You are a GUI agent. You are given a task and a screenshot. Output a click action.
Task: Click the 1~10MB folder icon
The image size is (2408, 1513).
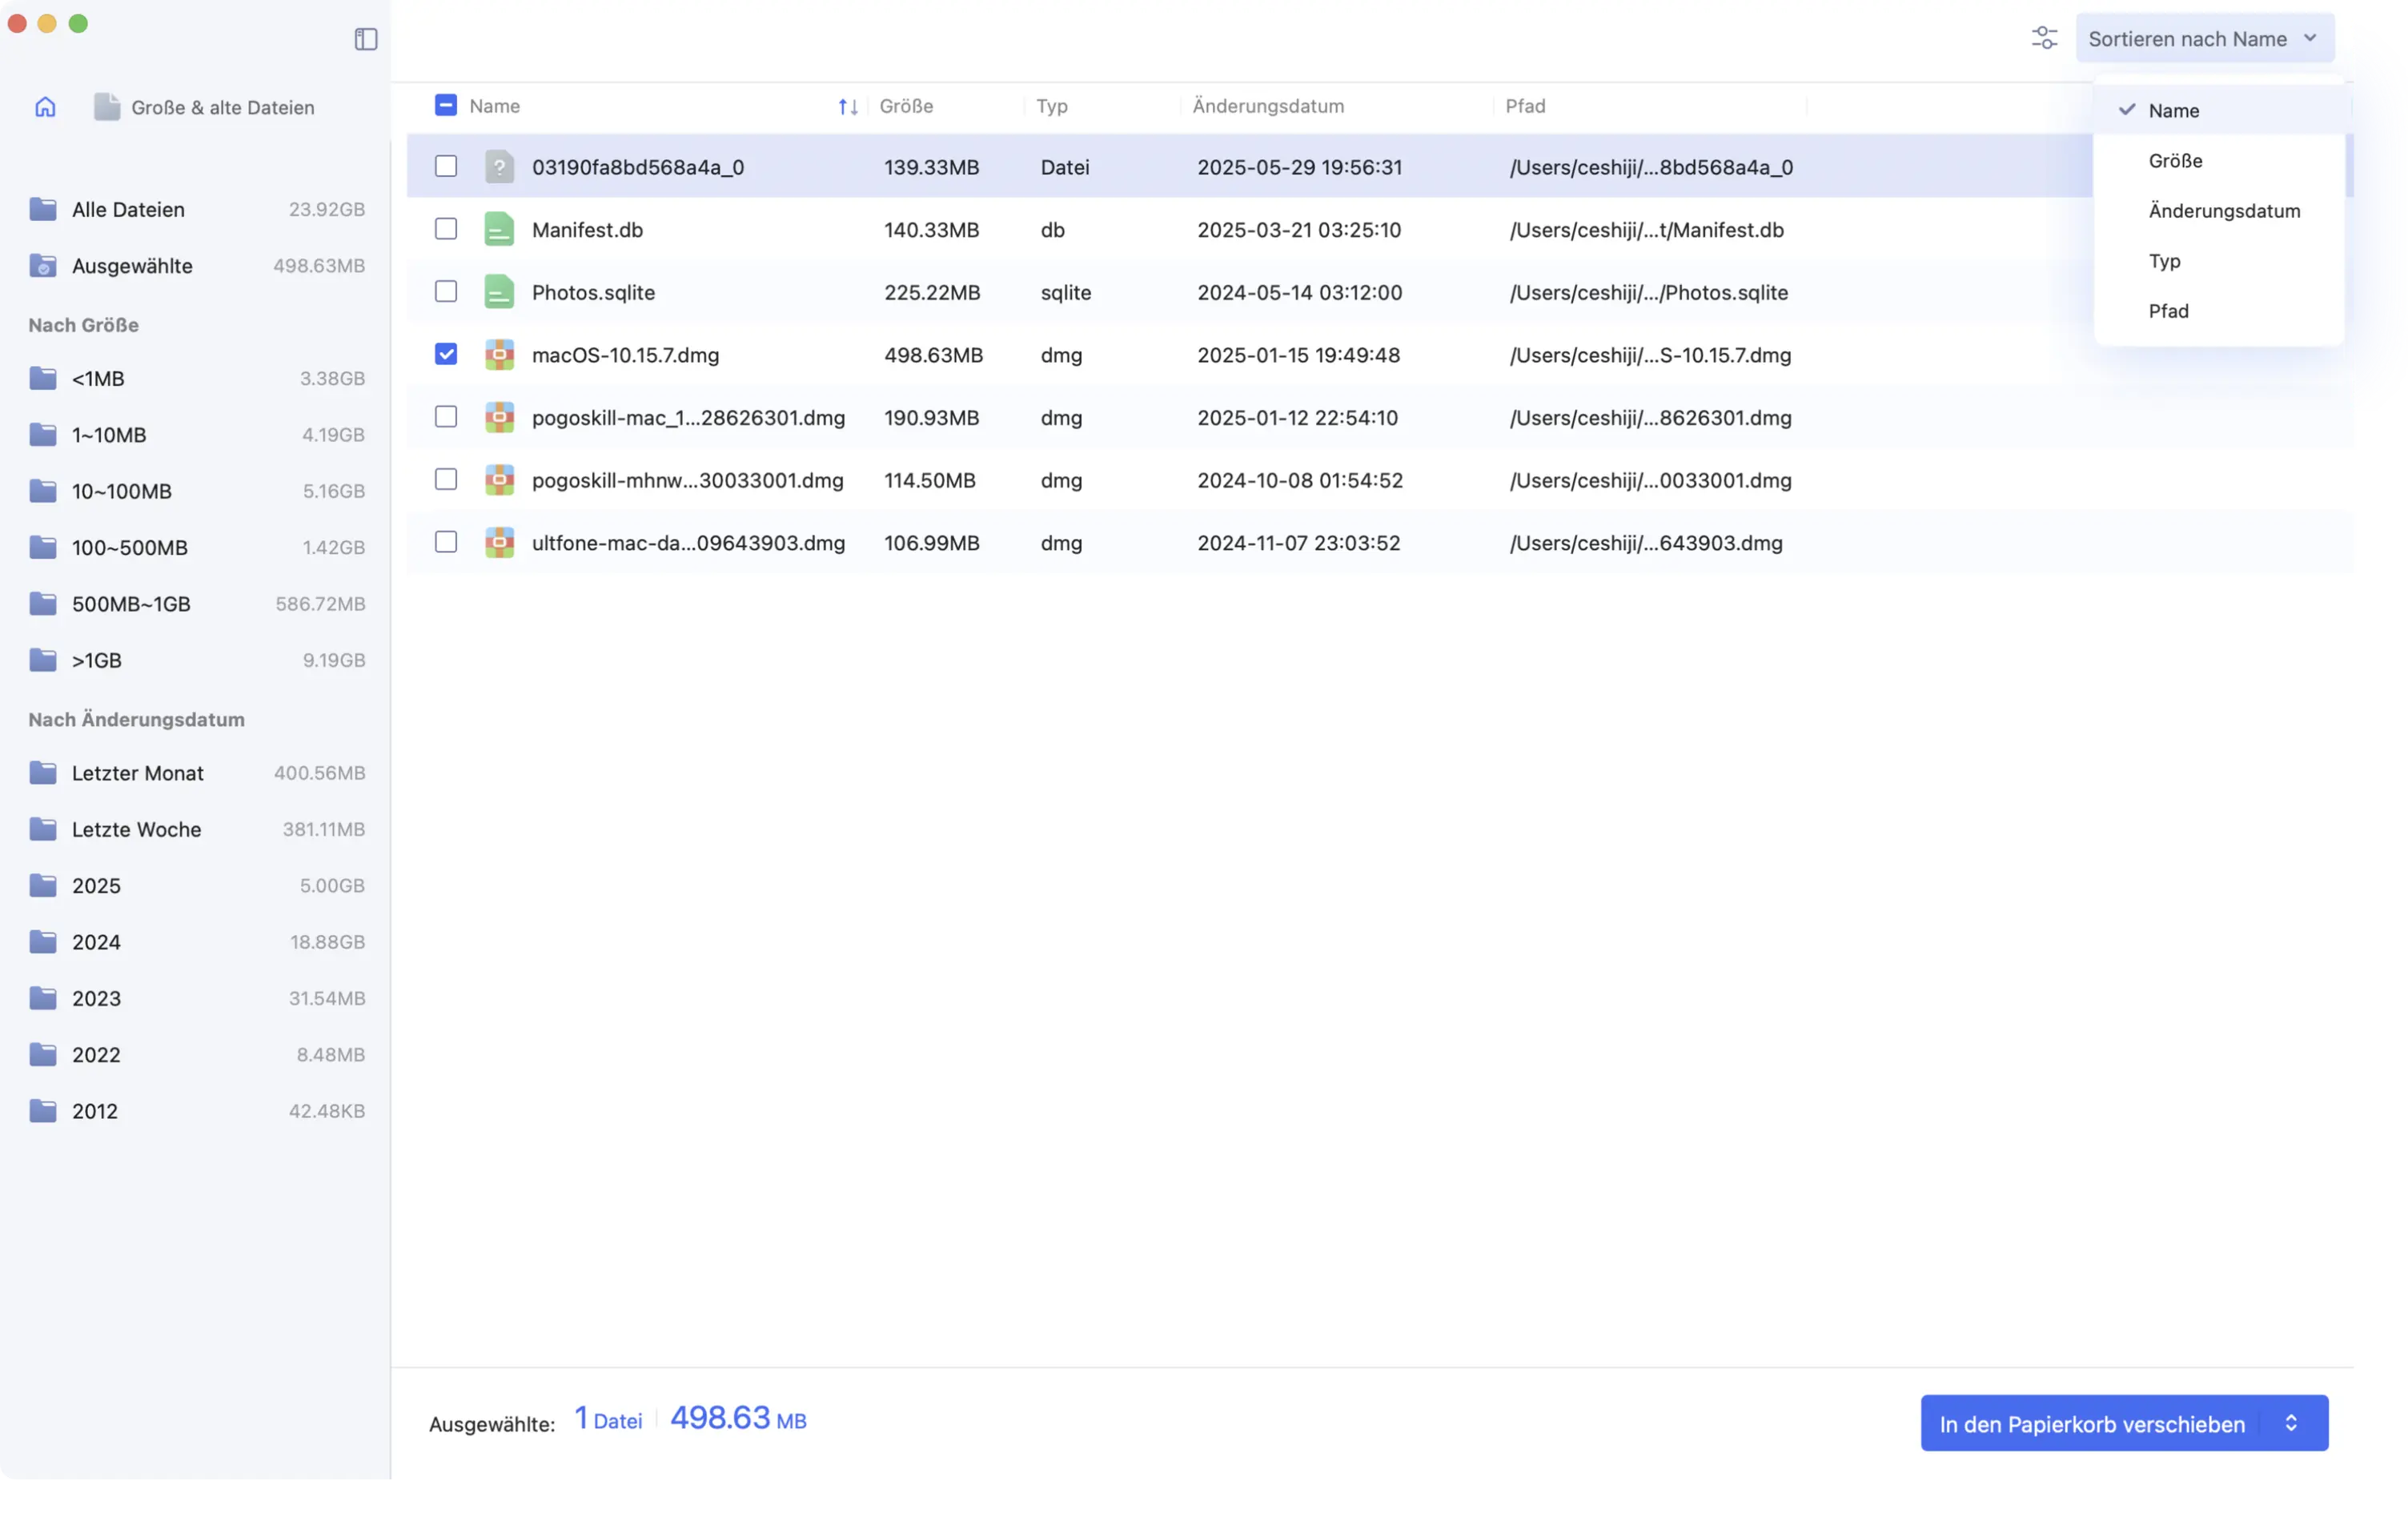coord(43,434)
